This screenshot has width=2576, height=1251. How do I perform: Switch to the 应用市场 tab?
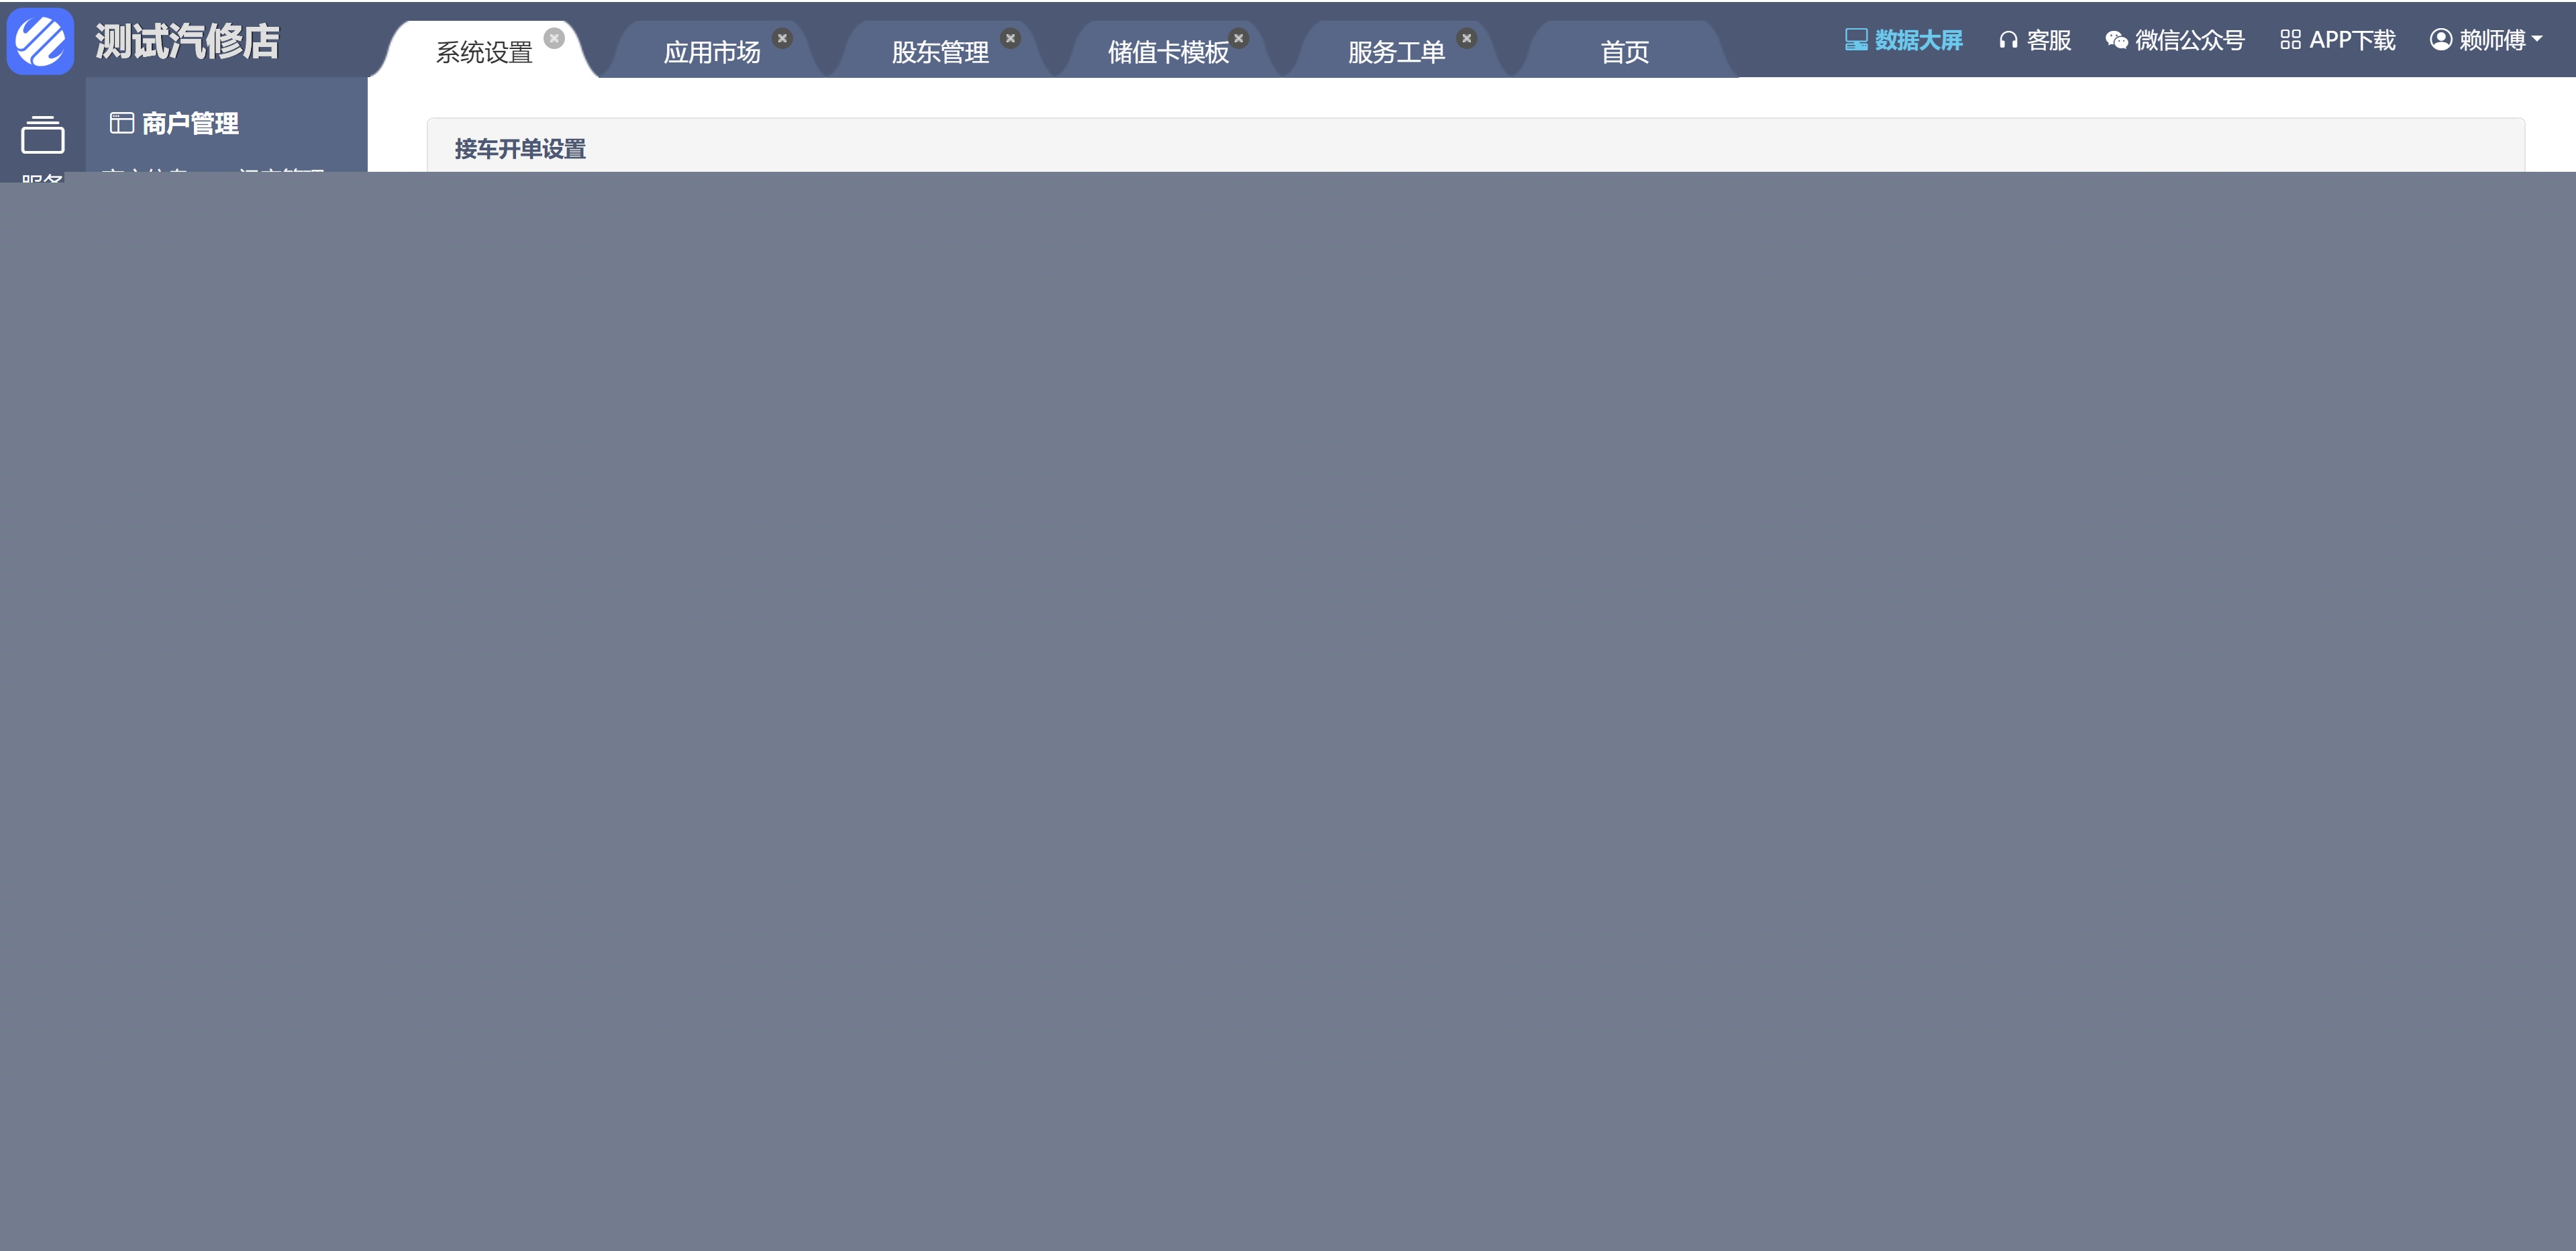point(712,52)
